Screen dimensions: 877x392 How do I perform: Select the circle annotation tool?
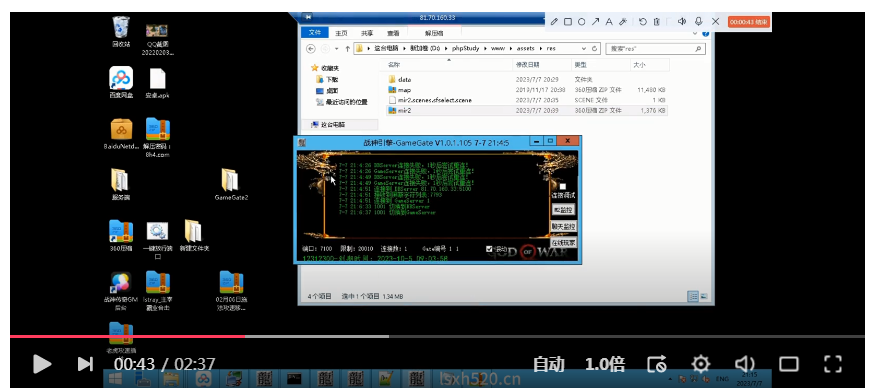pos(582,22)
